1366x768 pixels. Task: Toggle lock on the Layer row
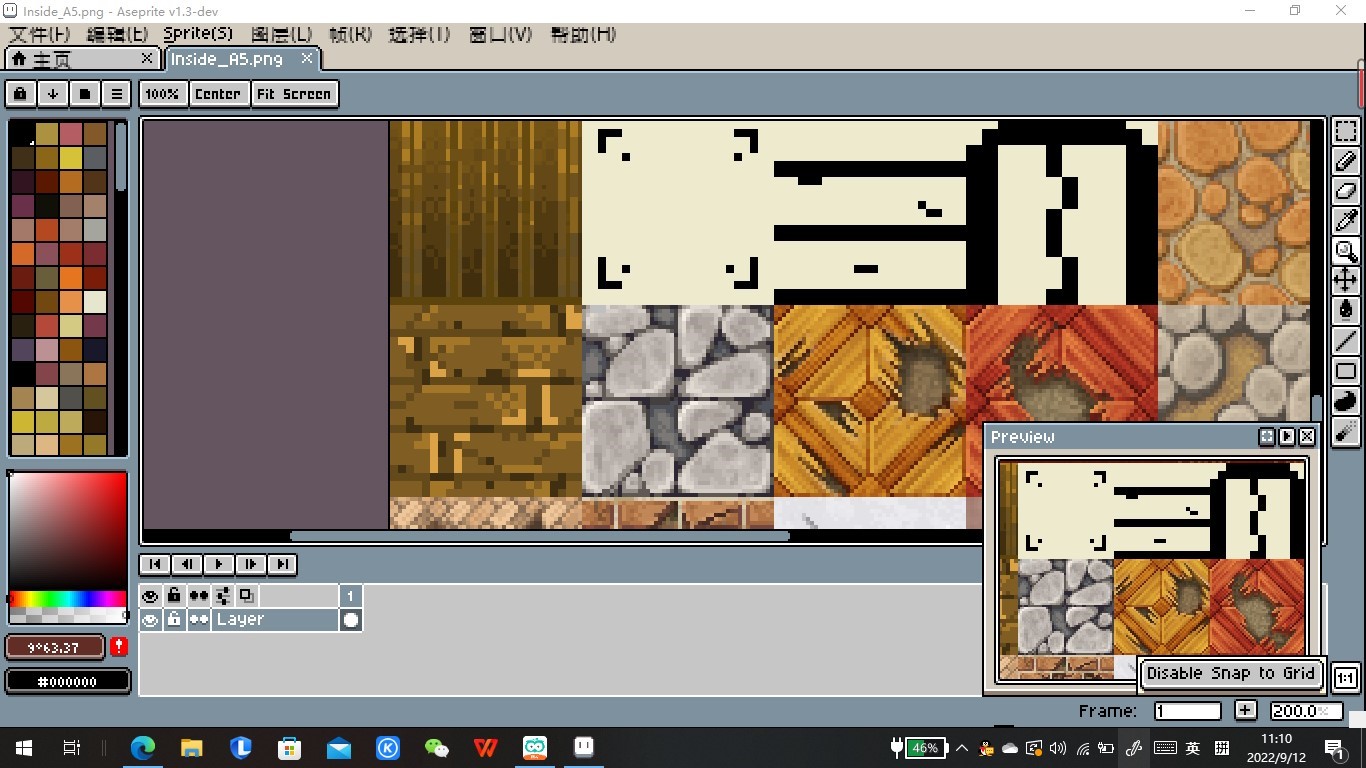[x=174, y=620]
